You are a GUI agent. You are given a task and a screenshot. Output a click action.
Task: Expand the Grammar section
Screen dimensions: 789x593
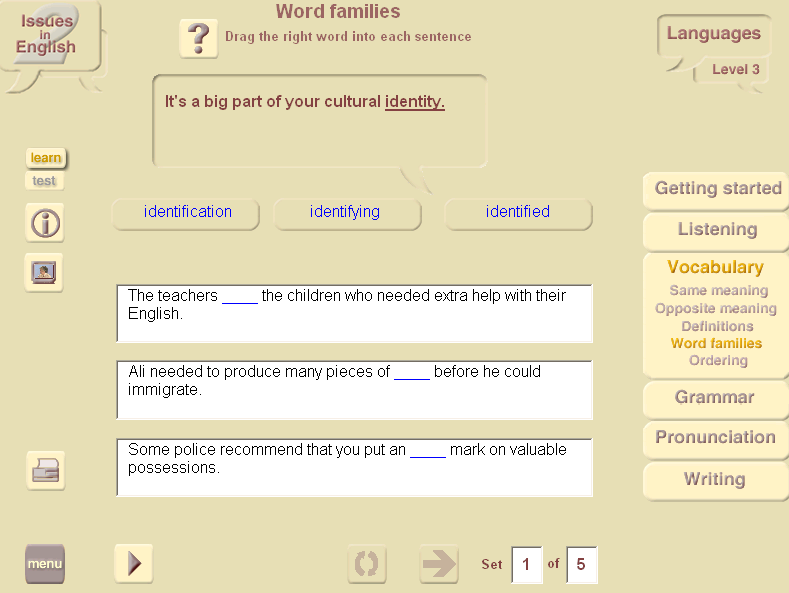(x=715, y=397)
